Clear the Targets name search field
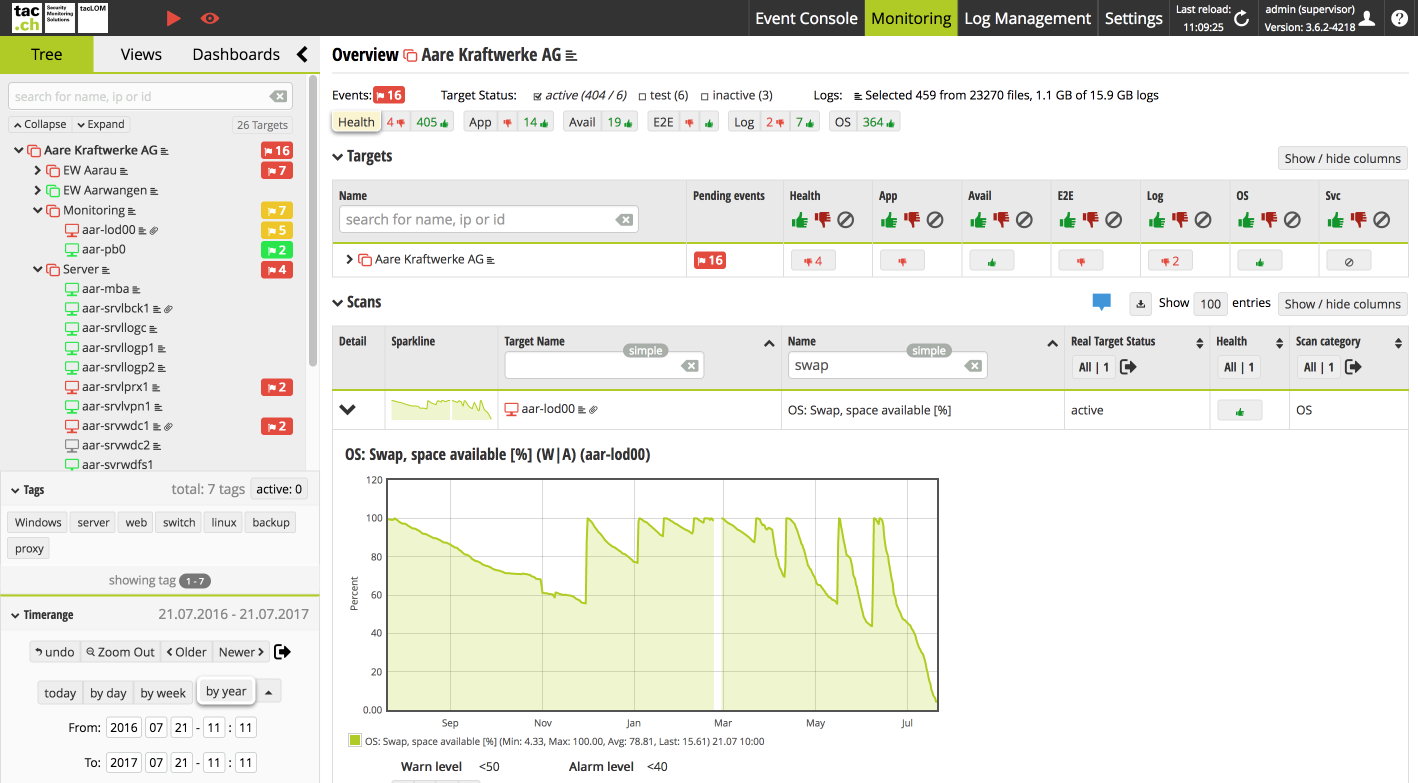Screen dimensions: 1418x783 (x=624, y=220)
